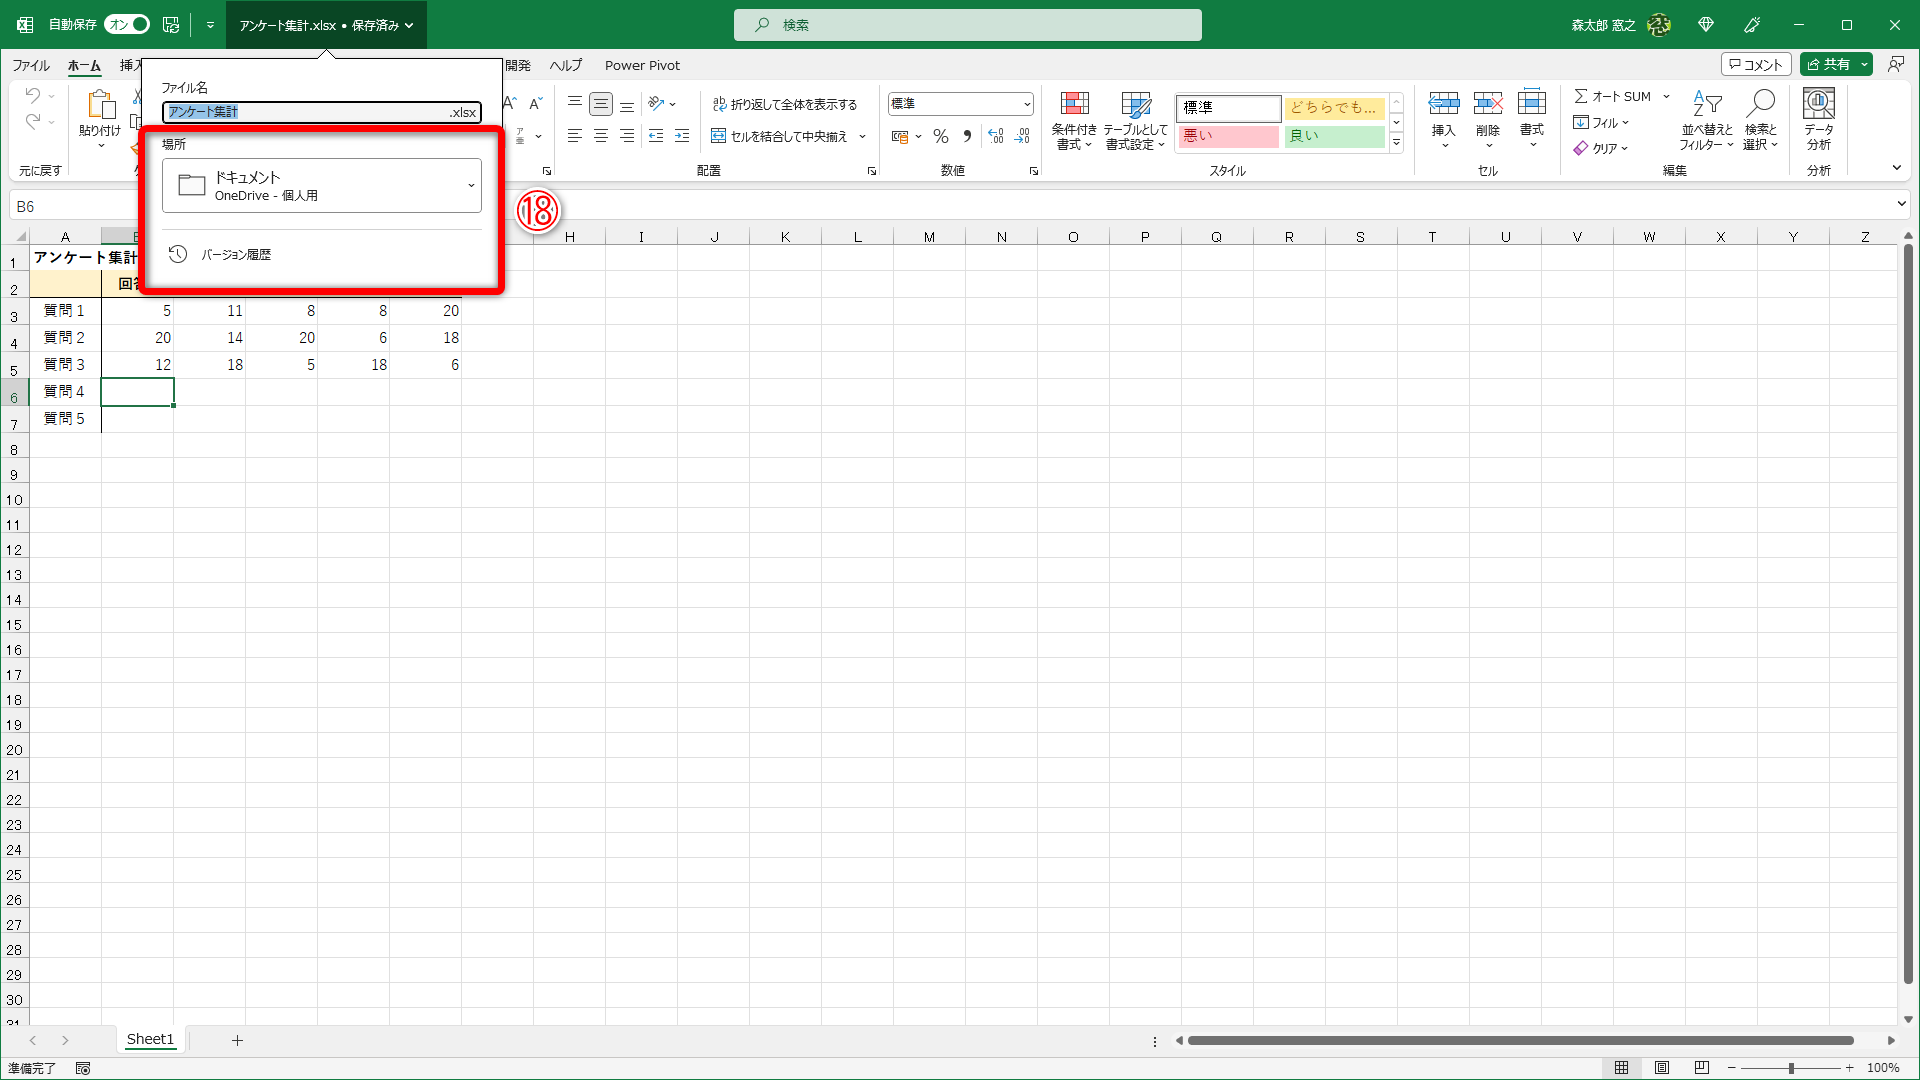Open the AutoSum dropdown arrow
The image size is (1920, 1080).
tap(1666, 97)
